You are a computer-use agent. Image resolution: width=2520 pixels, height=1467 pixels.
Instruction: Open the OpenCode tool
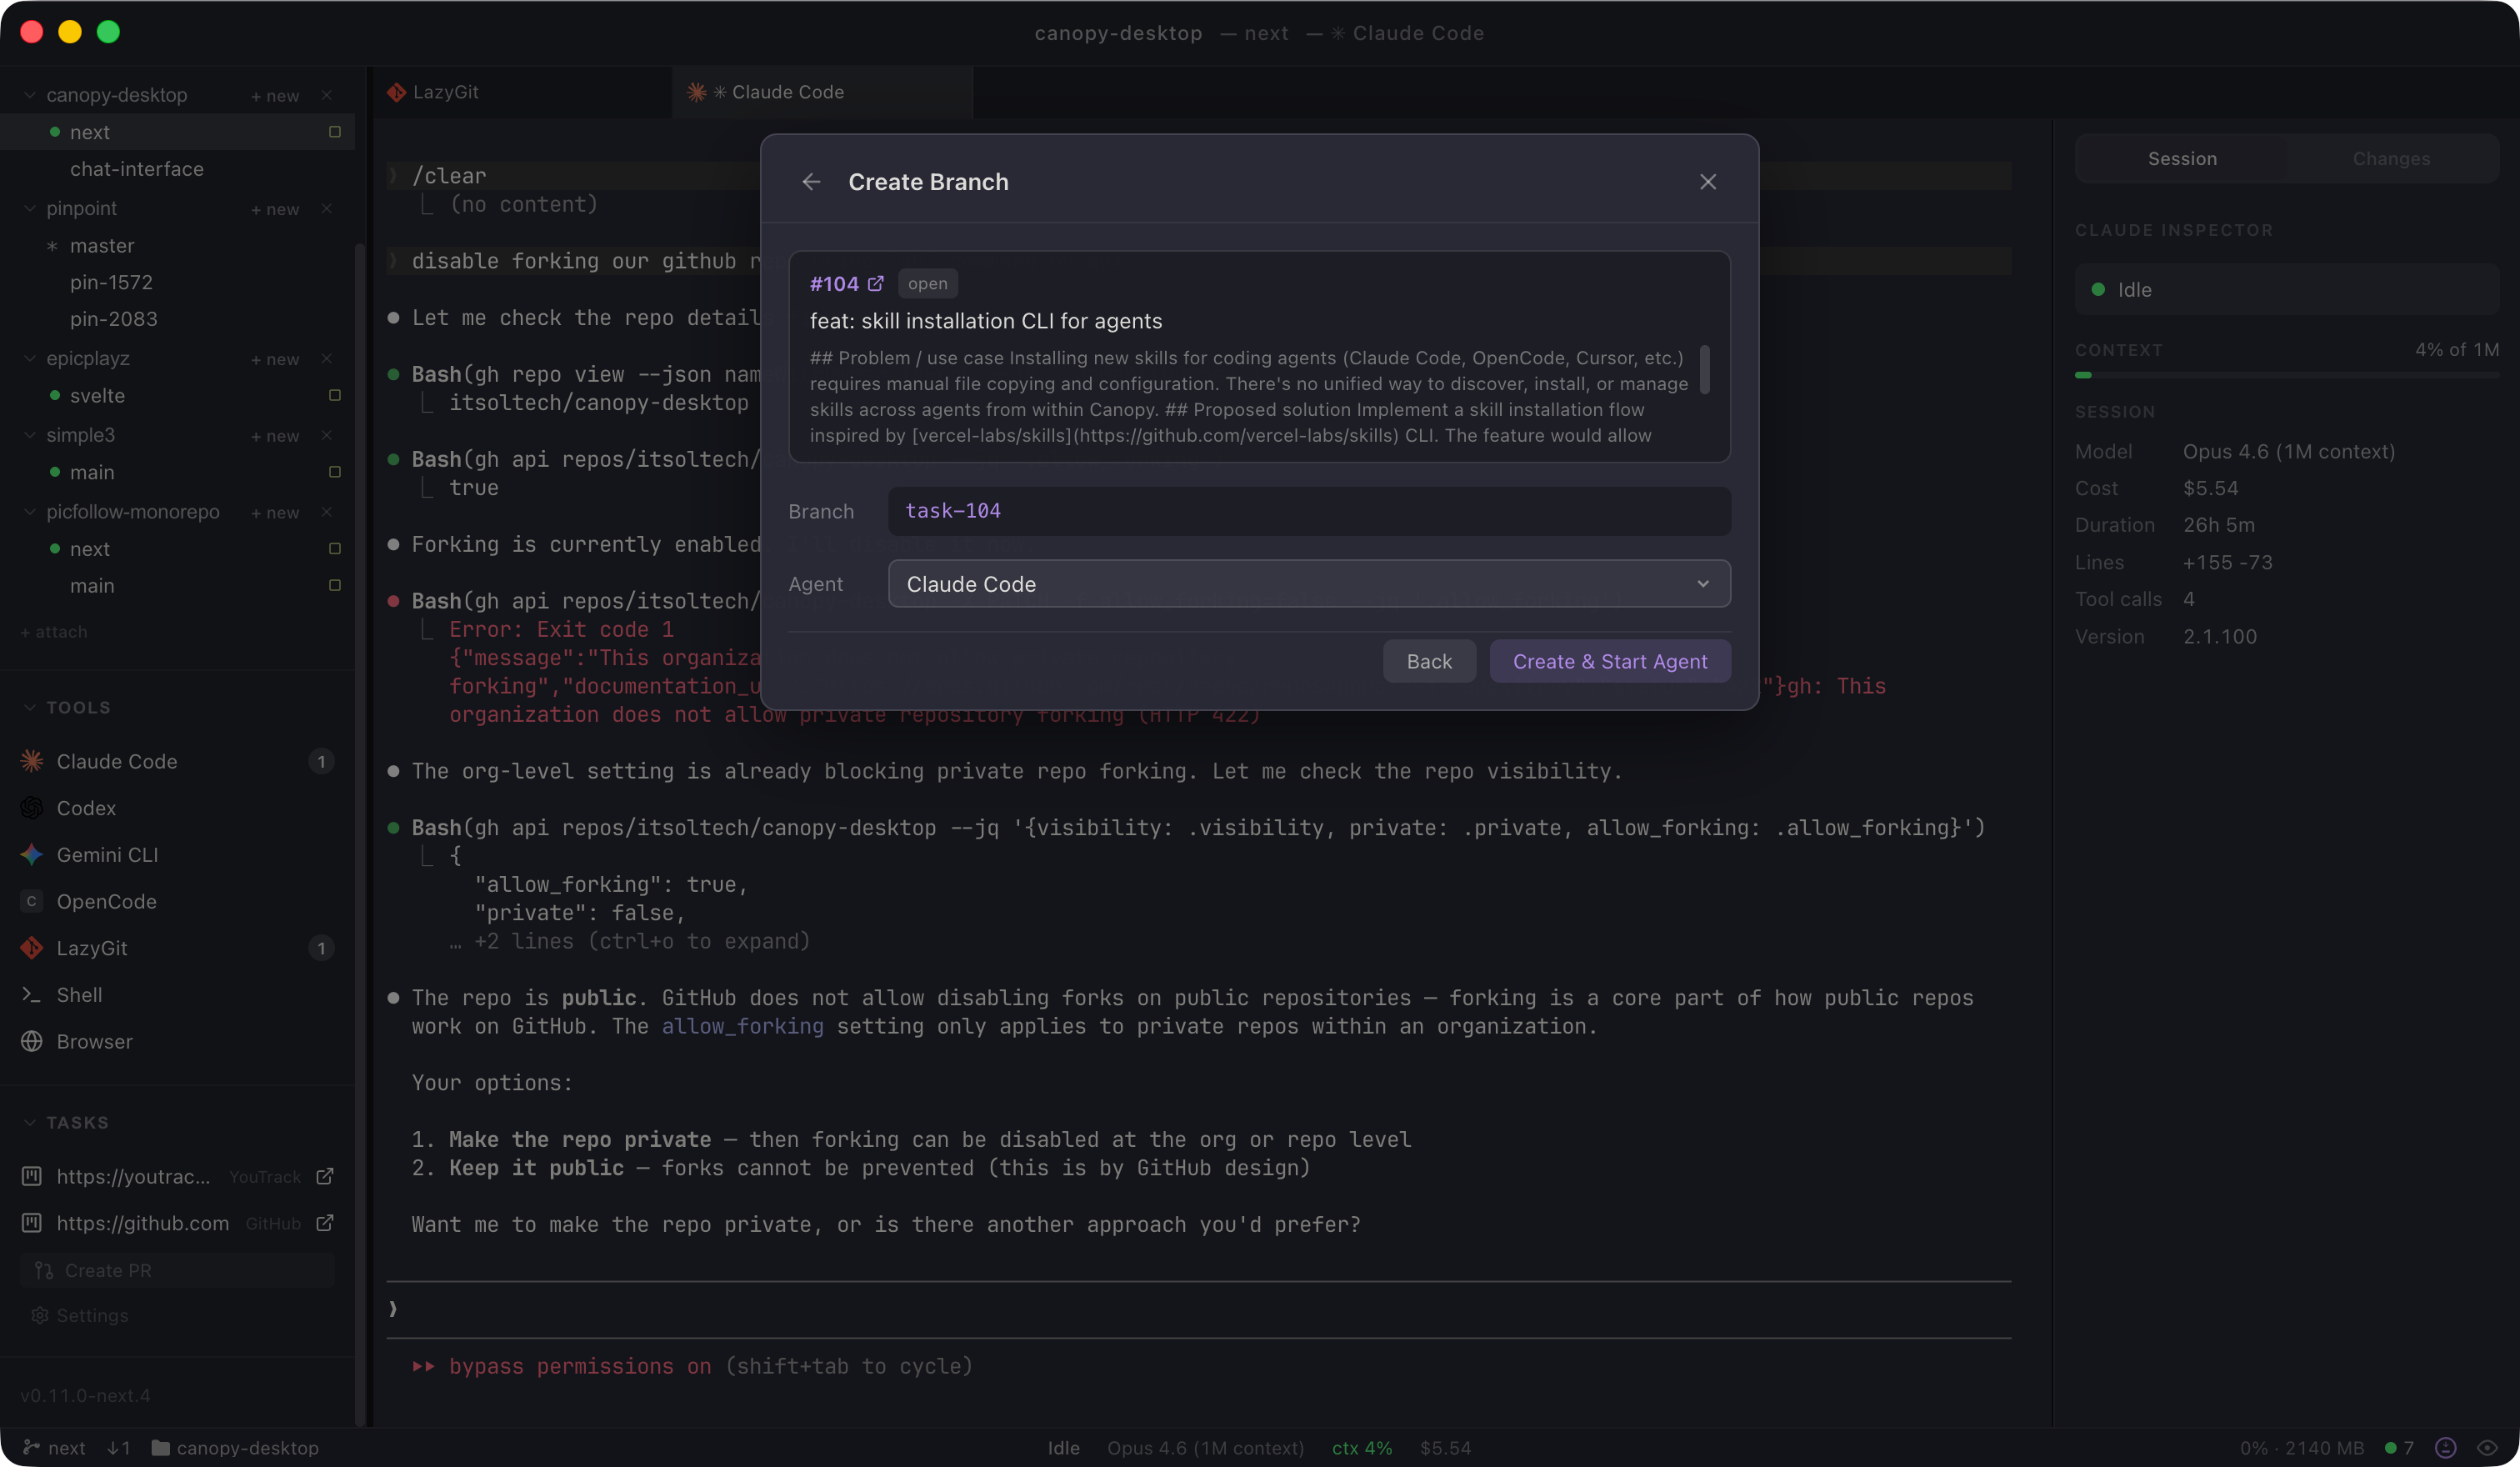click(x=104, y=901)
